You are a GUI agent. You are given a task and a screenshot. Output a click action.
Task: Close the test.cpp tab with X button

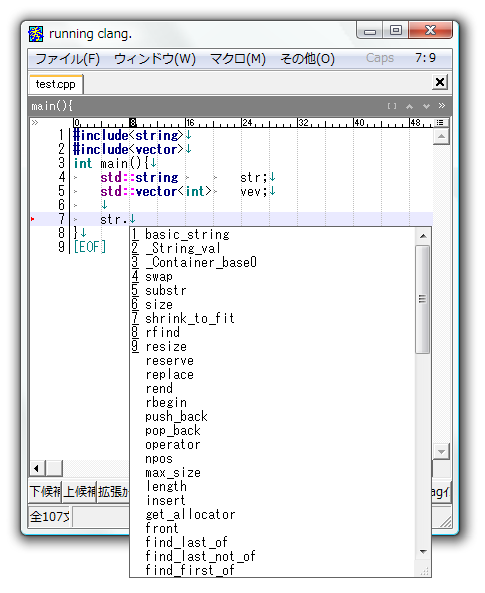point(440,82)
